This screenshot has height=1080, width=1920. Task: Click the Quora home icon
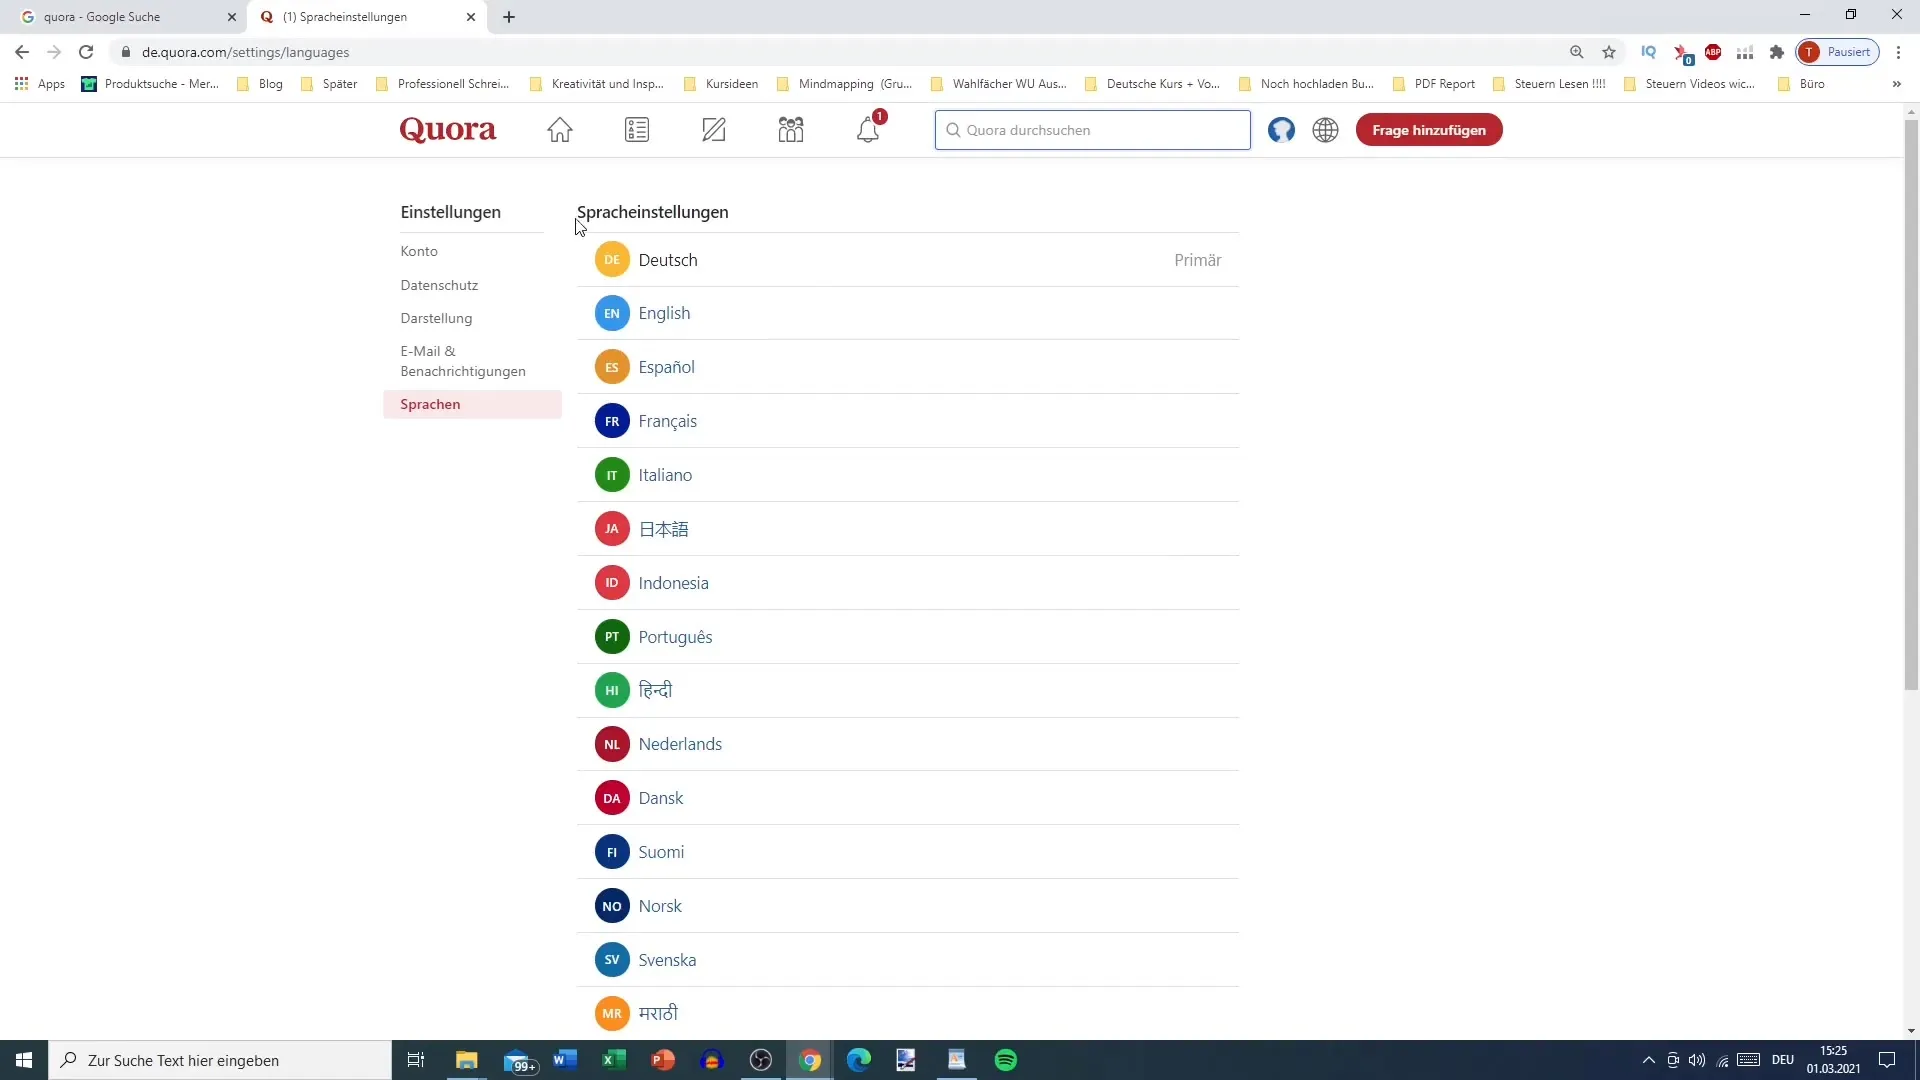click(559, 129)
